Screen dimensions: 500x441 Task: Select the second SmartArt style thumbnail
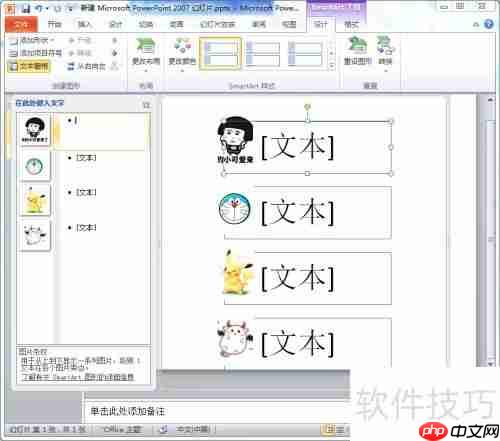263,53
